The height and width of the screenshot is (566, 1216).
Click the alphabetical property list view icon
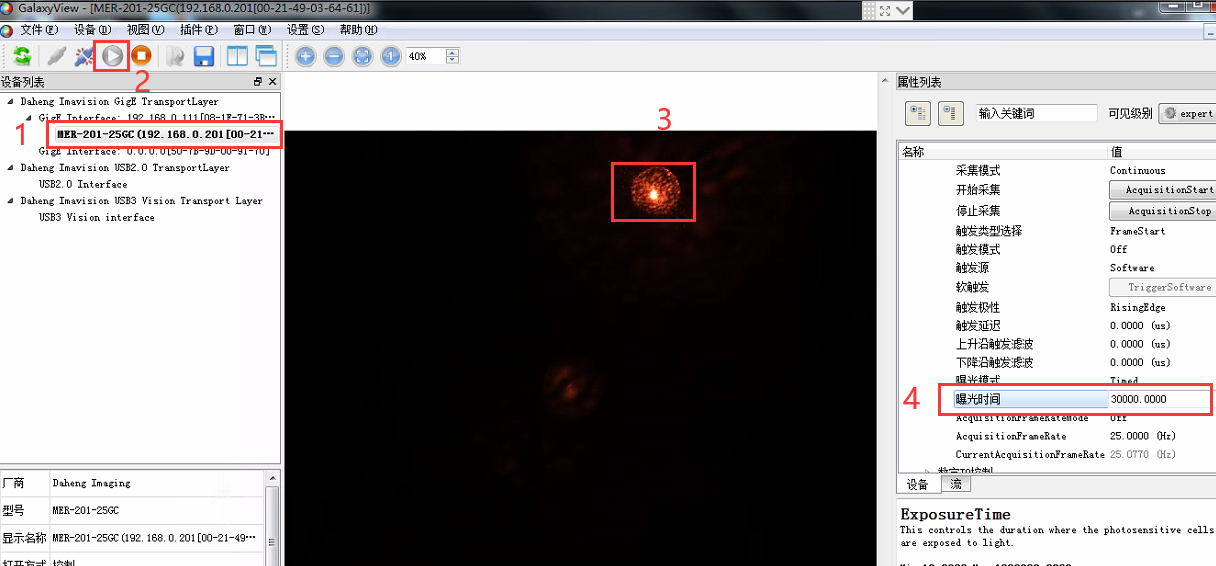950,113
